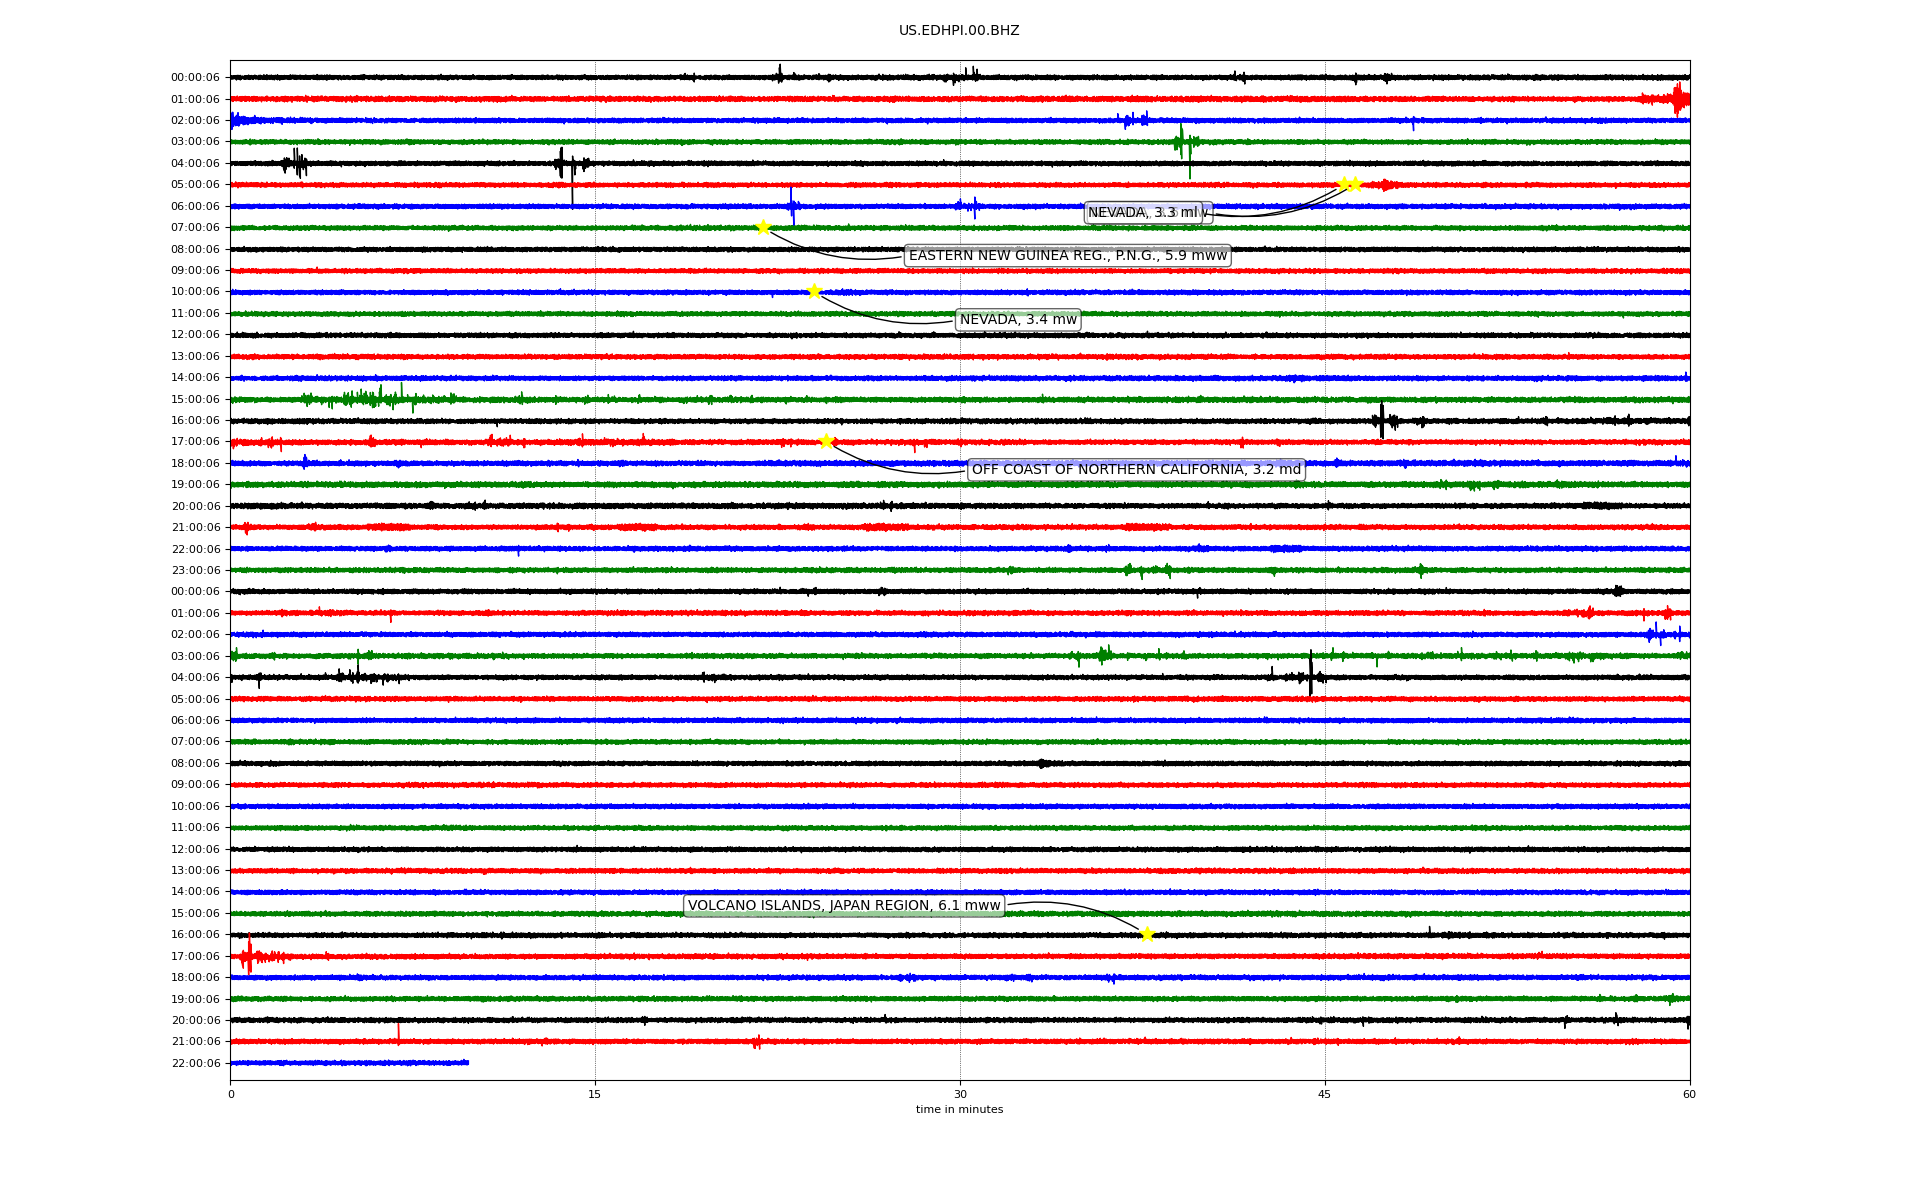Click the end of the short final blue trace

tap(467, 1062)
